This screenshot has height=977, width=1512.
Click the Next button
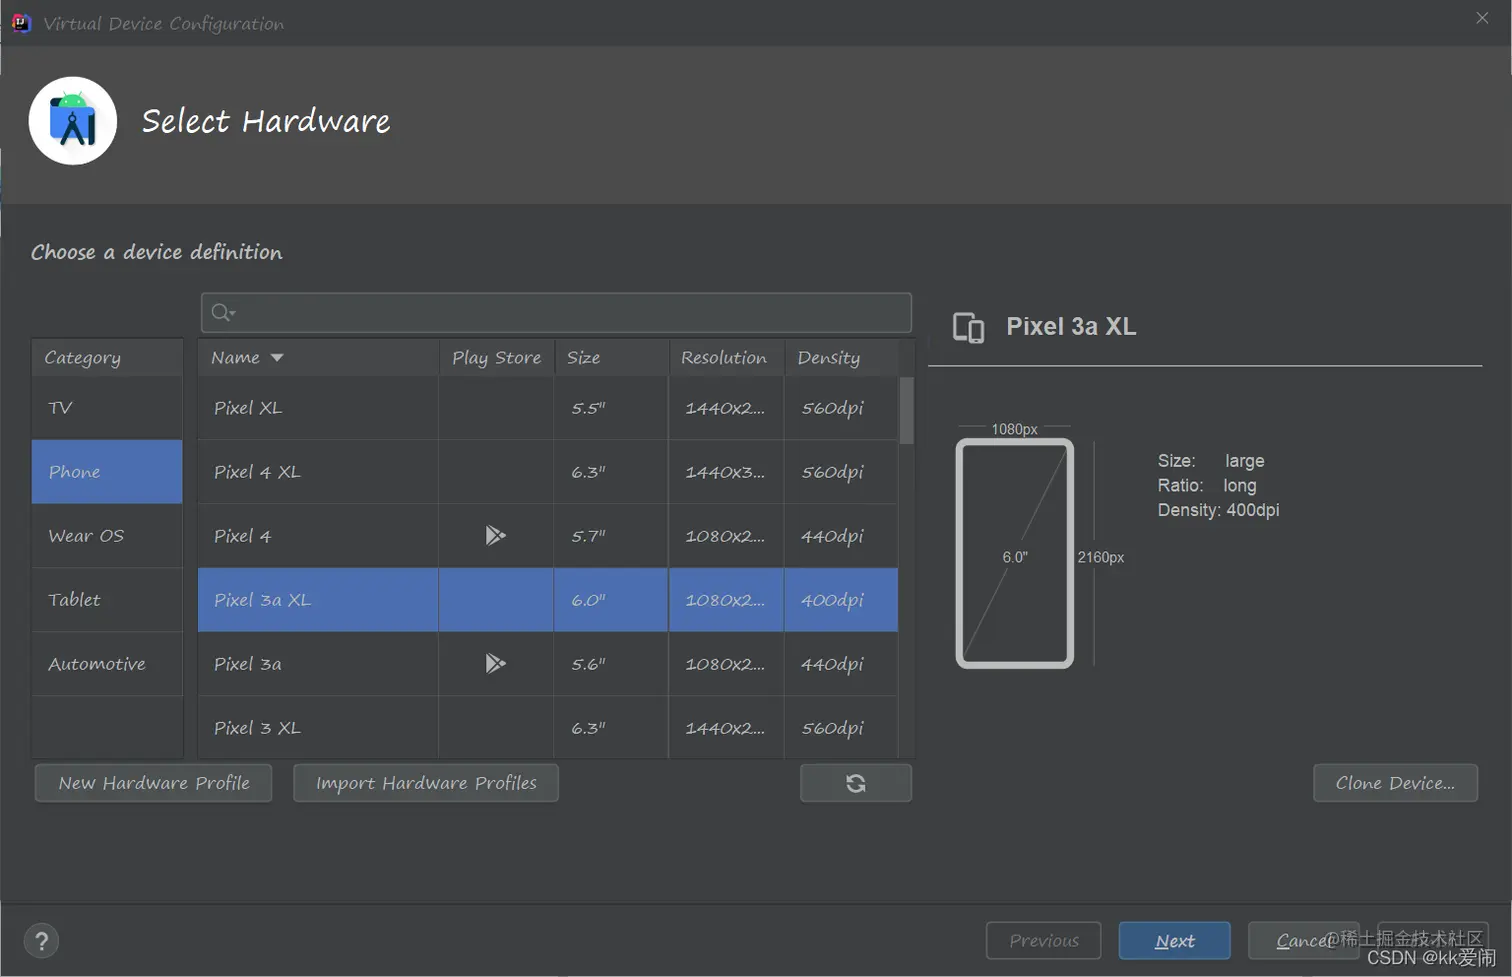[x=1175, y=940]
